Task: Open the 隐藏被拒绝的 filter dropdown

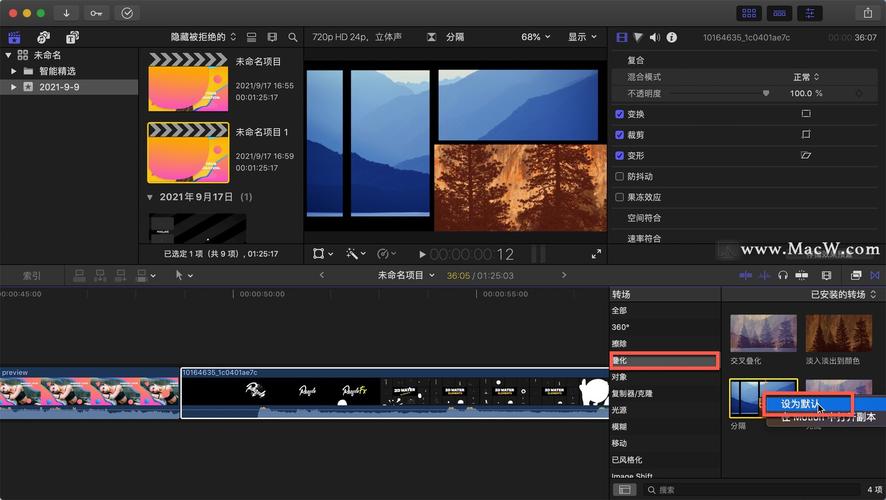Action: click(x=203, y=37)
